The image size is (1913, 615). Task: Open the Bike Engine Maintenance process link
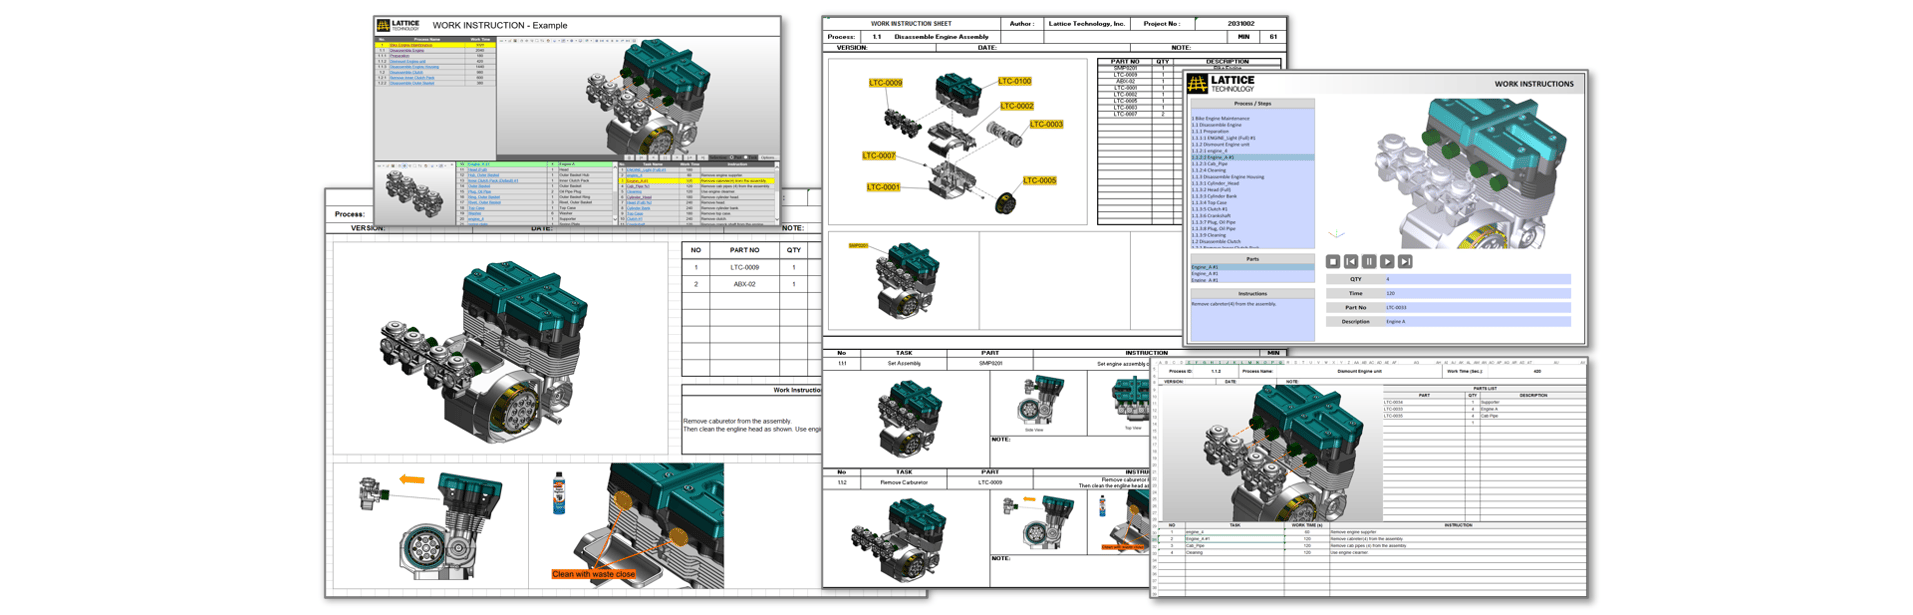click(411, 45)
